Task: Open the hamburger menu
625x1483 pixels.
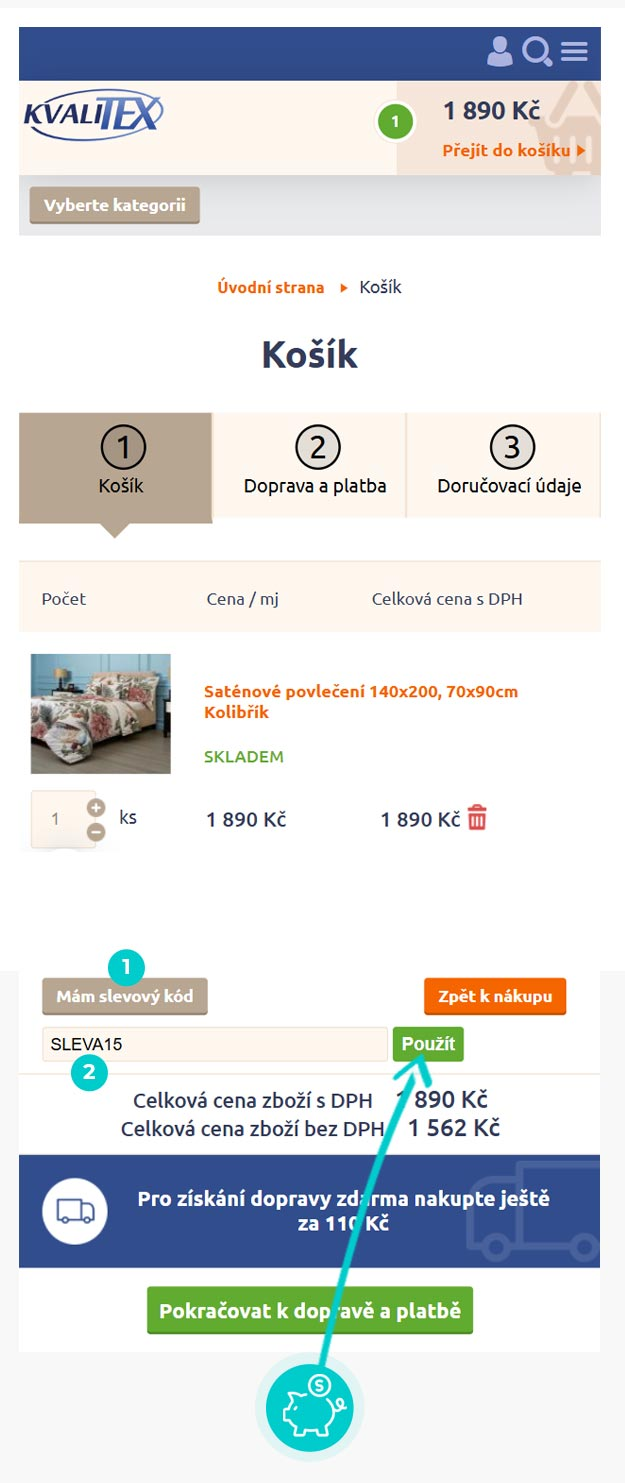Action: [574, 51]
